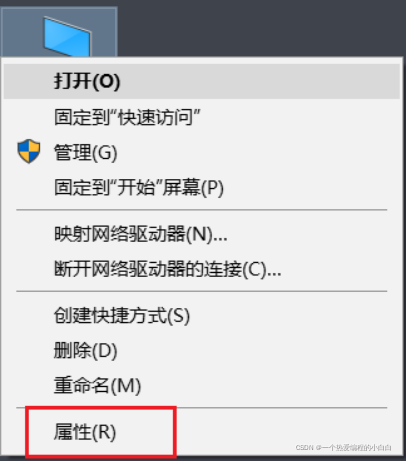This screenshot has width=406, height=461.
Task: Select 固定到"开始"屏幕(P) option
Action: coord(202,187)
